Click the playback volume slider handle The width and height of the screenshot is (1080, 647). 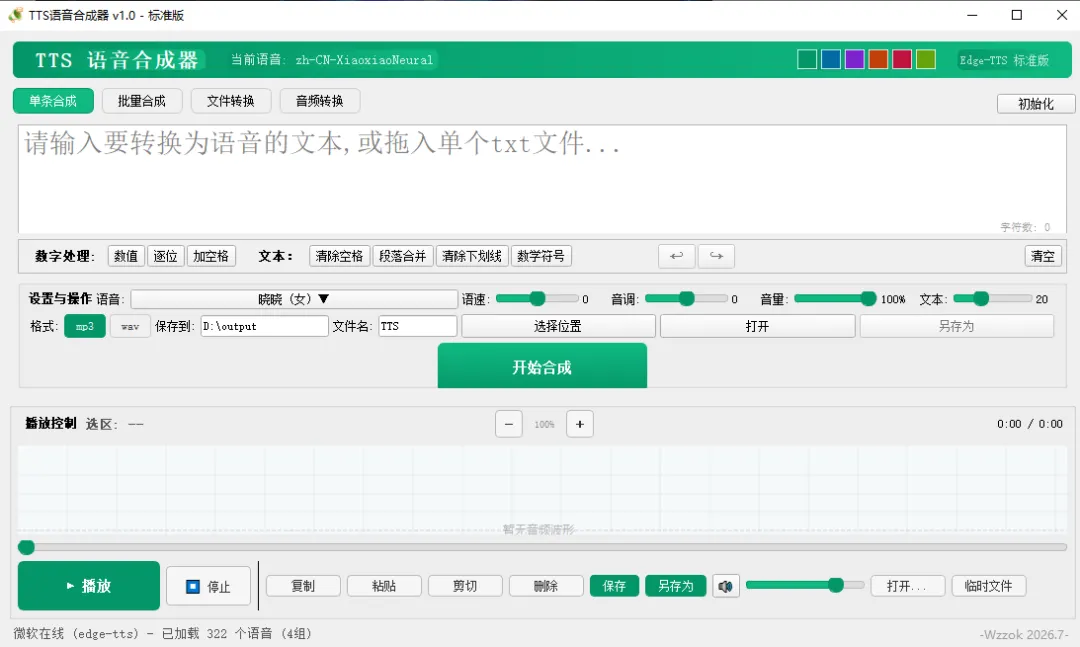(x=835, y=585)
